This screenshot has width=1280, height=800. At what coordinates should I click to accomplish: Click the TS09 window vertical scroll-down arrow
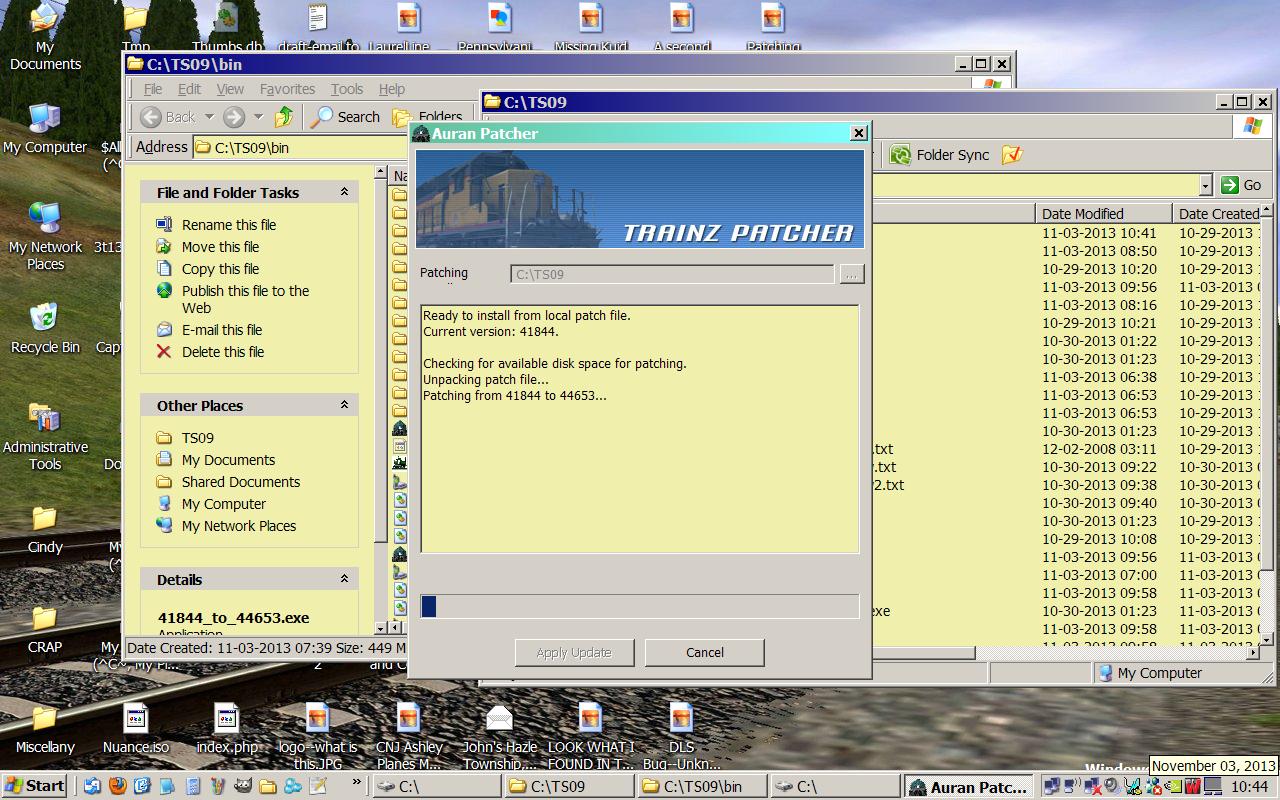(x=1267, y=638)
